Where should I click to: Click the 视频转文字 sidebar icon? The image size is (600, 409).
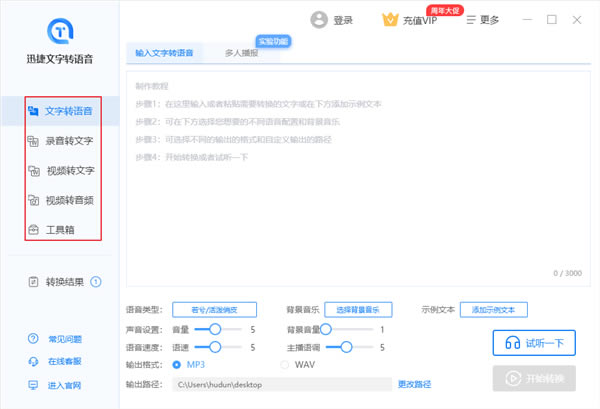34,171
